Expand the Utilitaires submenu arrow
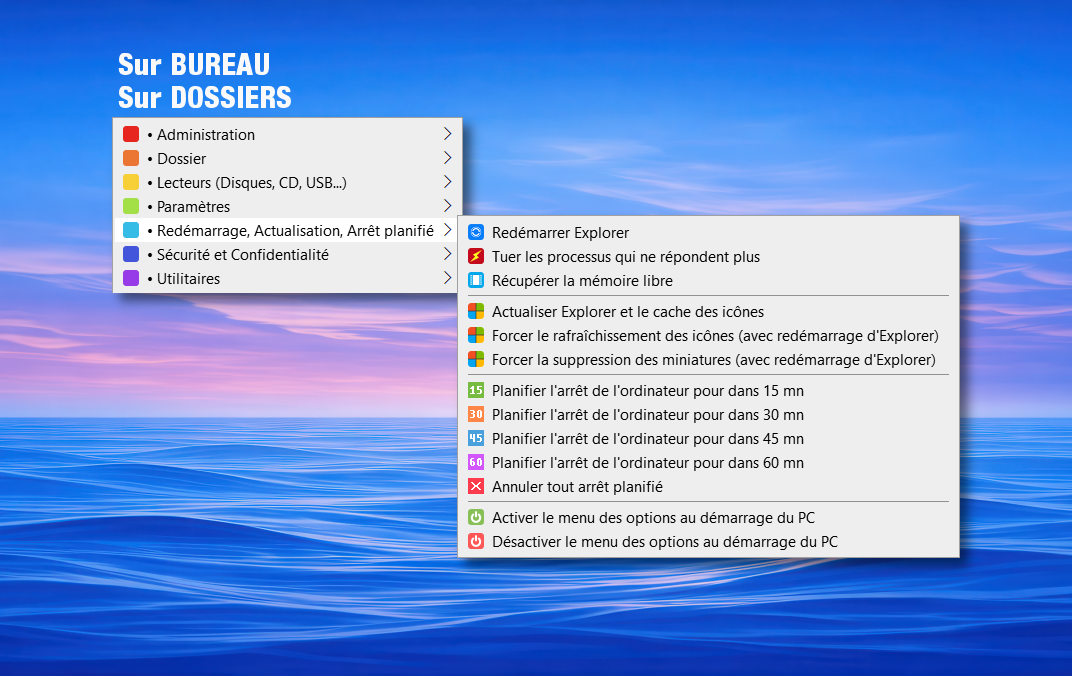The image size is (1072, 676). pos(447,278)
